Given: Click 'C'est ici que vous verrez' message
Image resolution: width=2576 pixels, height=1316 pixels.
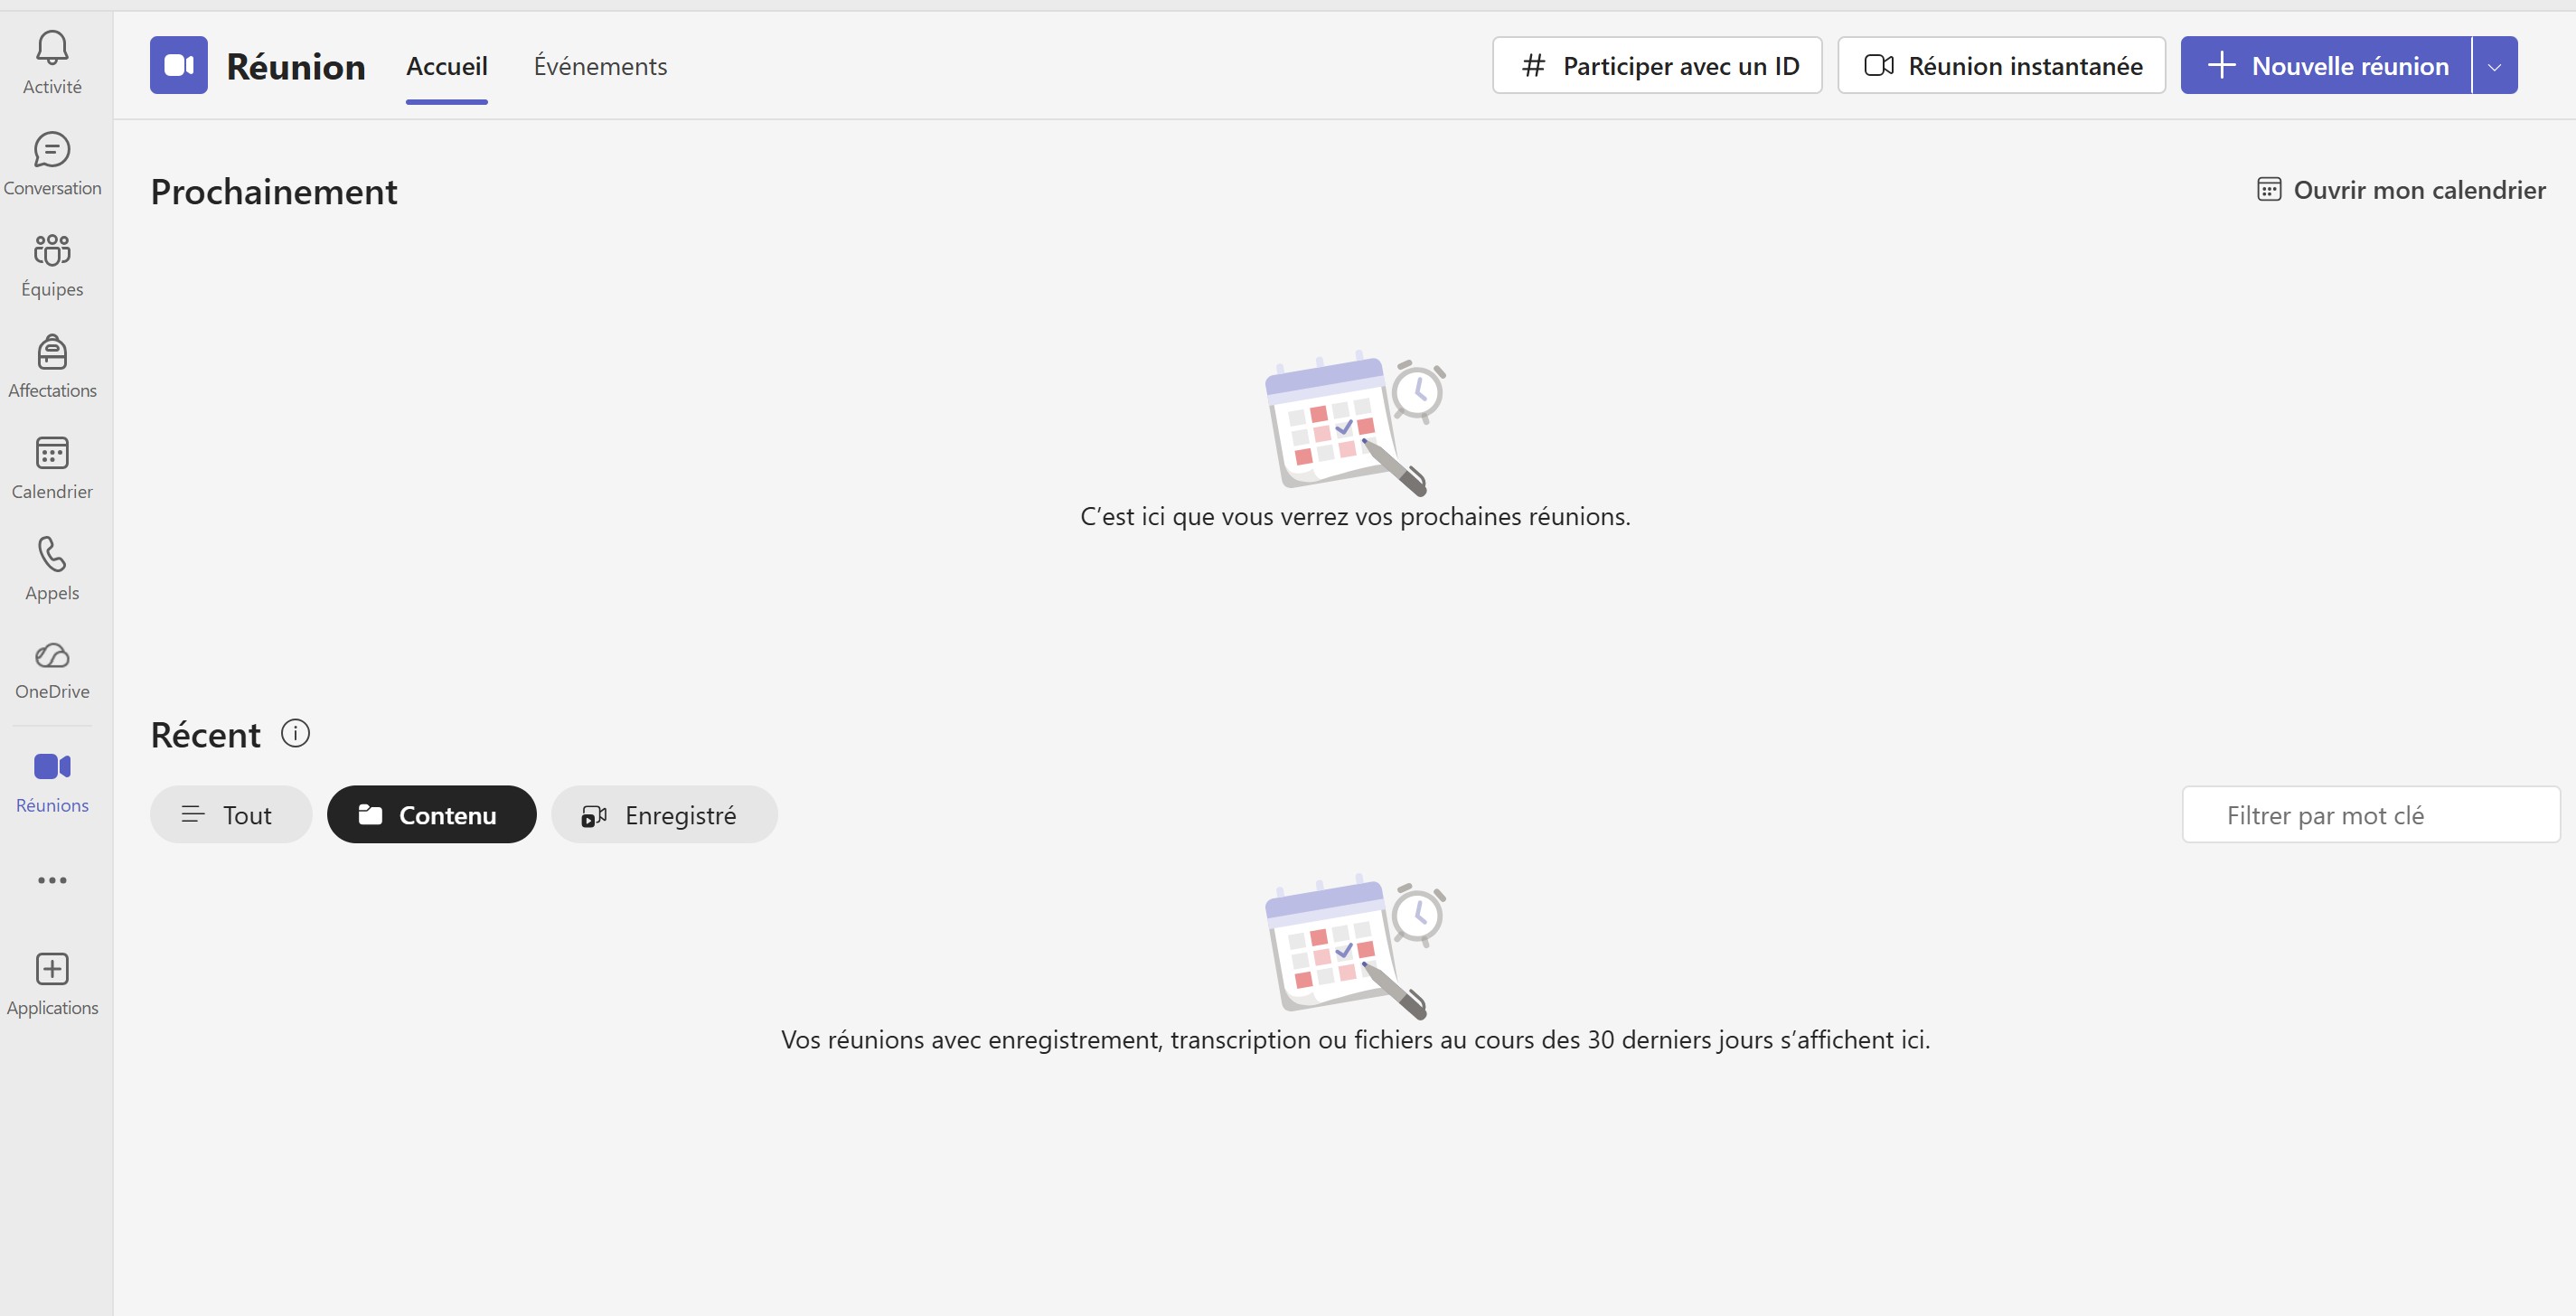Looking at the screenshot, I should click(1355, 517).
